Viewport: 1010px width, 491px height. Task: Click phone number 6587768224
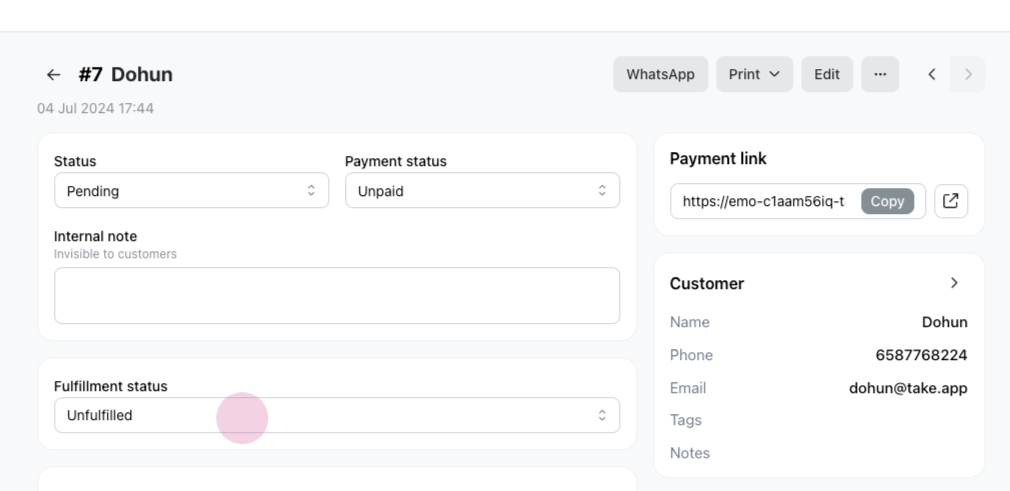click(x=921, y=355)
